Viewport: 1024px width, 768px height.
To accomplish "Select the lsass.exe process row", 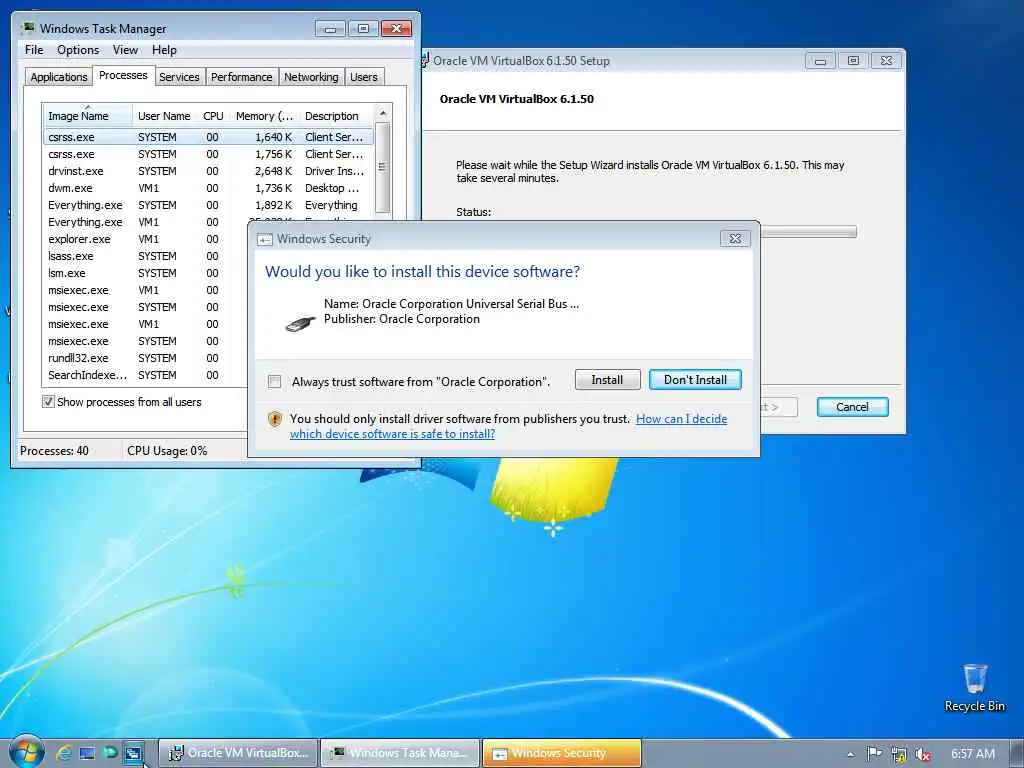I will click(x=145, y=256).
